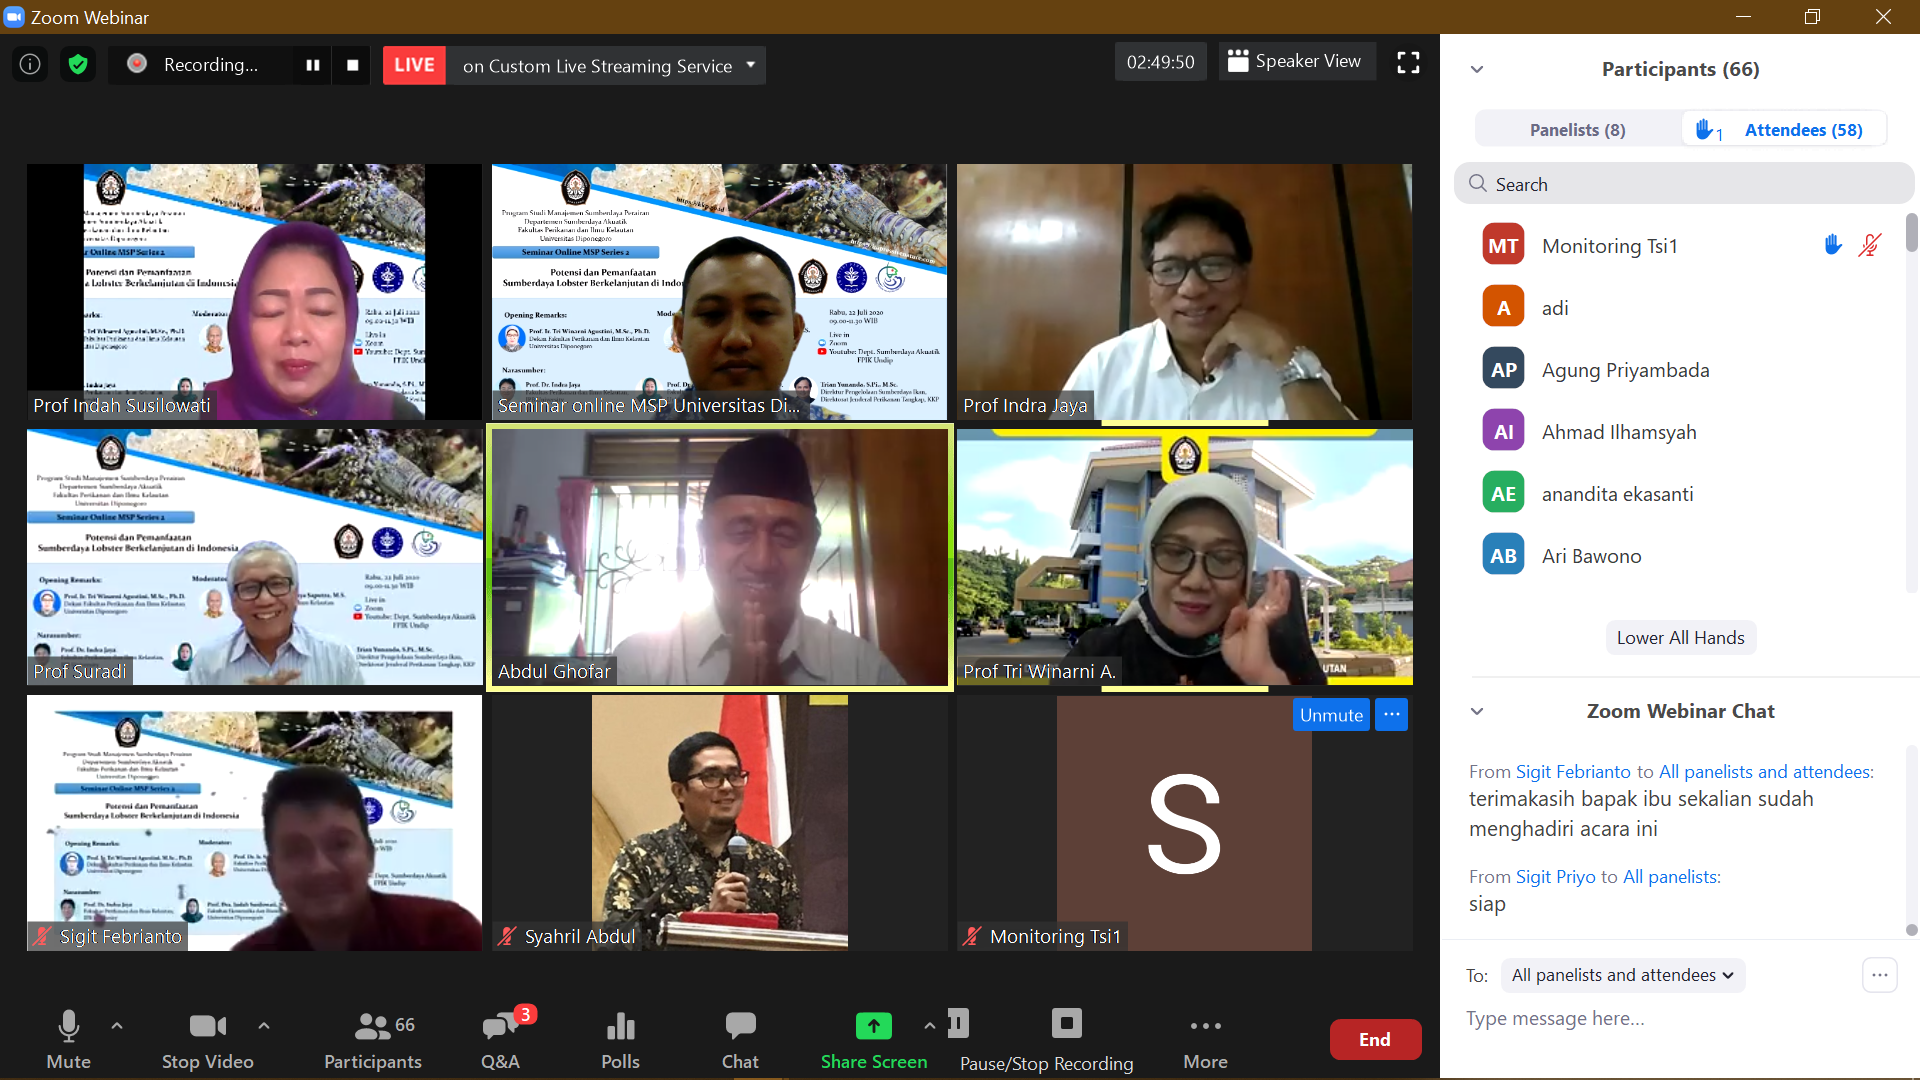Switch to the Panelists tab
The image size is (1920, 1080).
(x=1577, y=130)
